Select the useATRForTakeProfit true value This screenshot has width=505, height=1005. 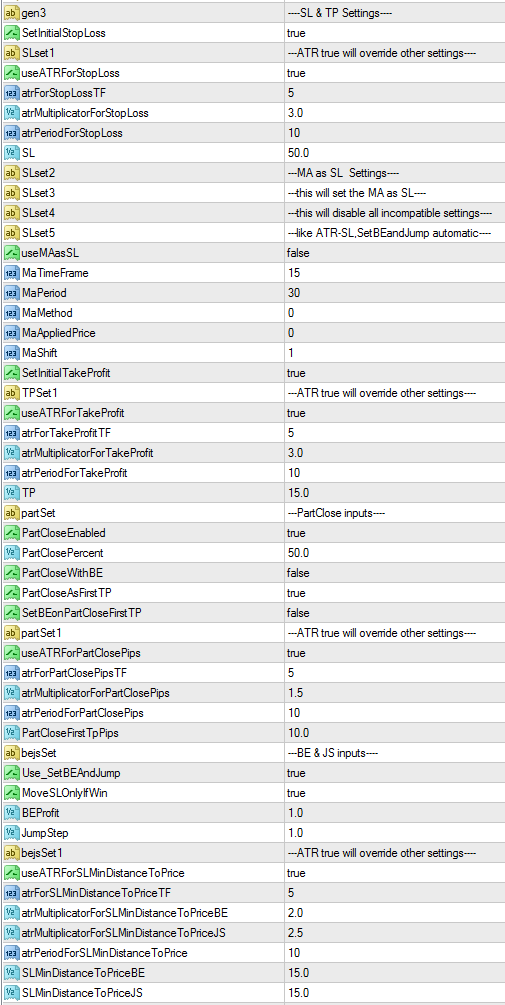click(296, 413)
